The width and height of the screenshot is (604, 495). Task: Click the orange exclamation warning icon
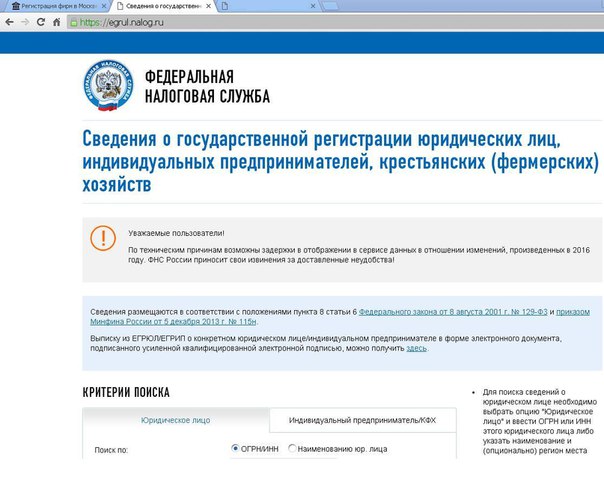(103, 238)
